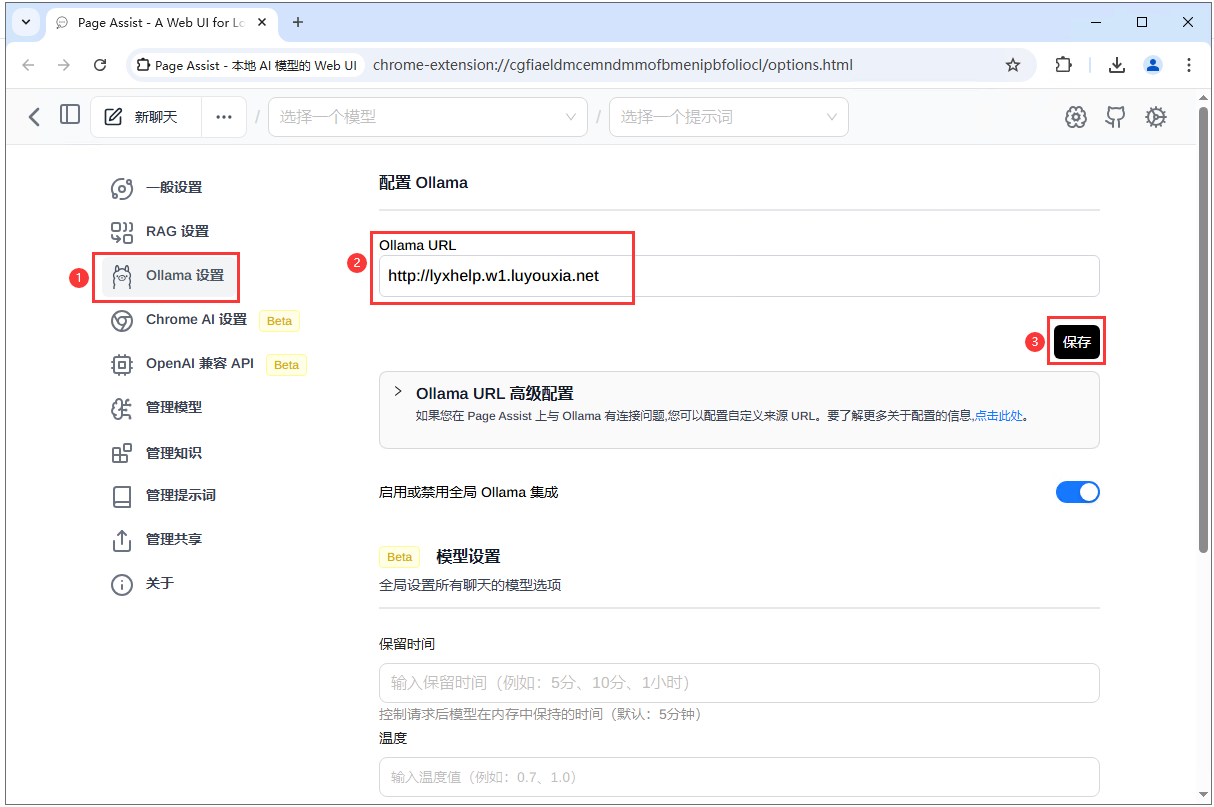The width and height of the screenshot is (1214, 807).
Task: Open the 选择一个模型 model dropdown
Action: [x=428, y=117]
